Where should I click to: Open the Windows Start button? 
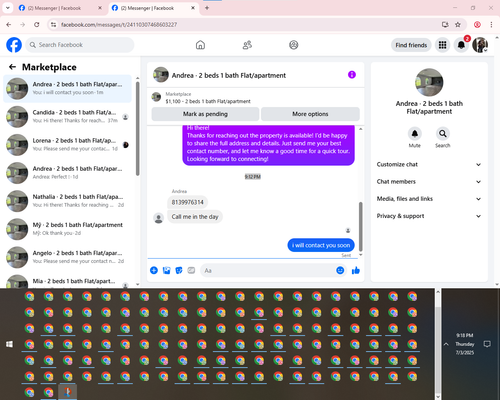click(9, 344)
